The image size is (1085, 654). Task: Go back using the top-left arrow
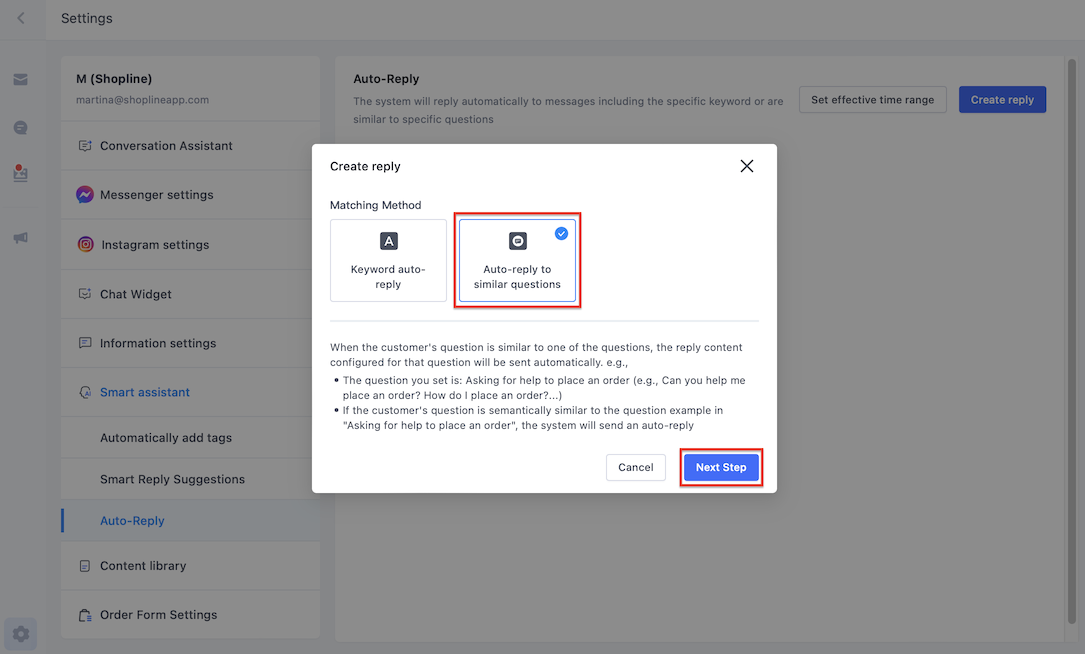click(21, 18)
